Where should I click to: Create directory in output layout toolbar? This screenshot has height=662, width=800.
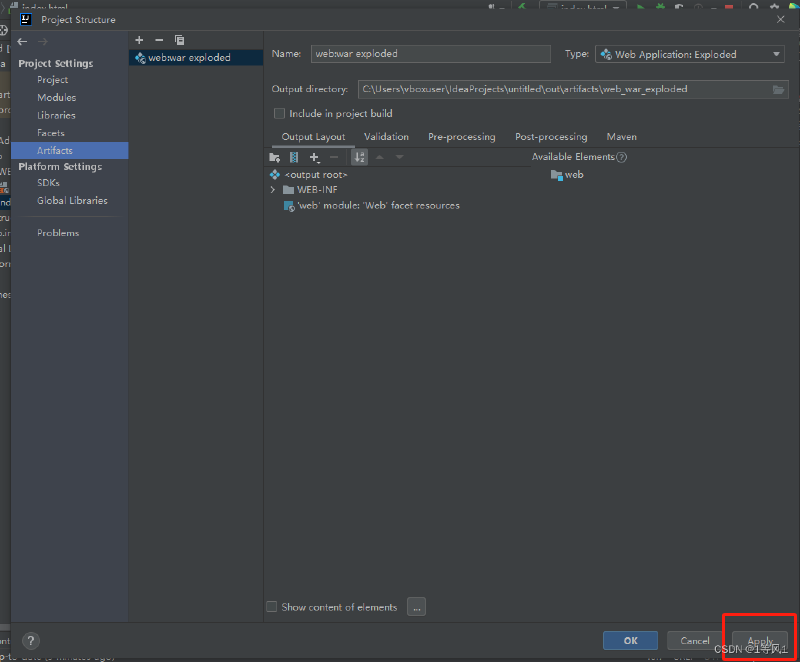click(274, 158)
